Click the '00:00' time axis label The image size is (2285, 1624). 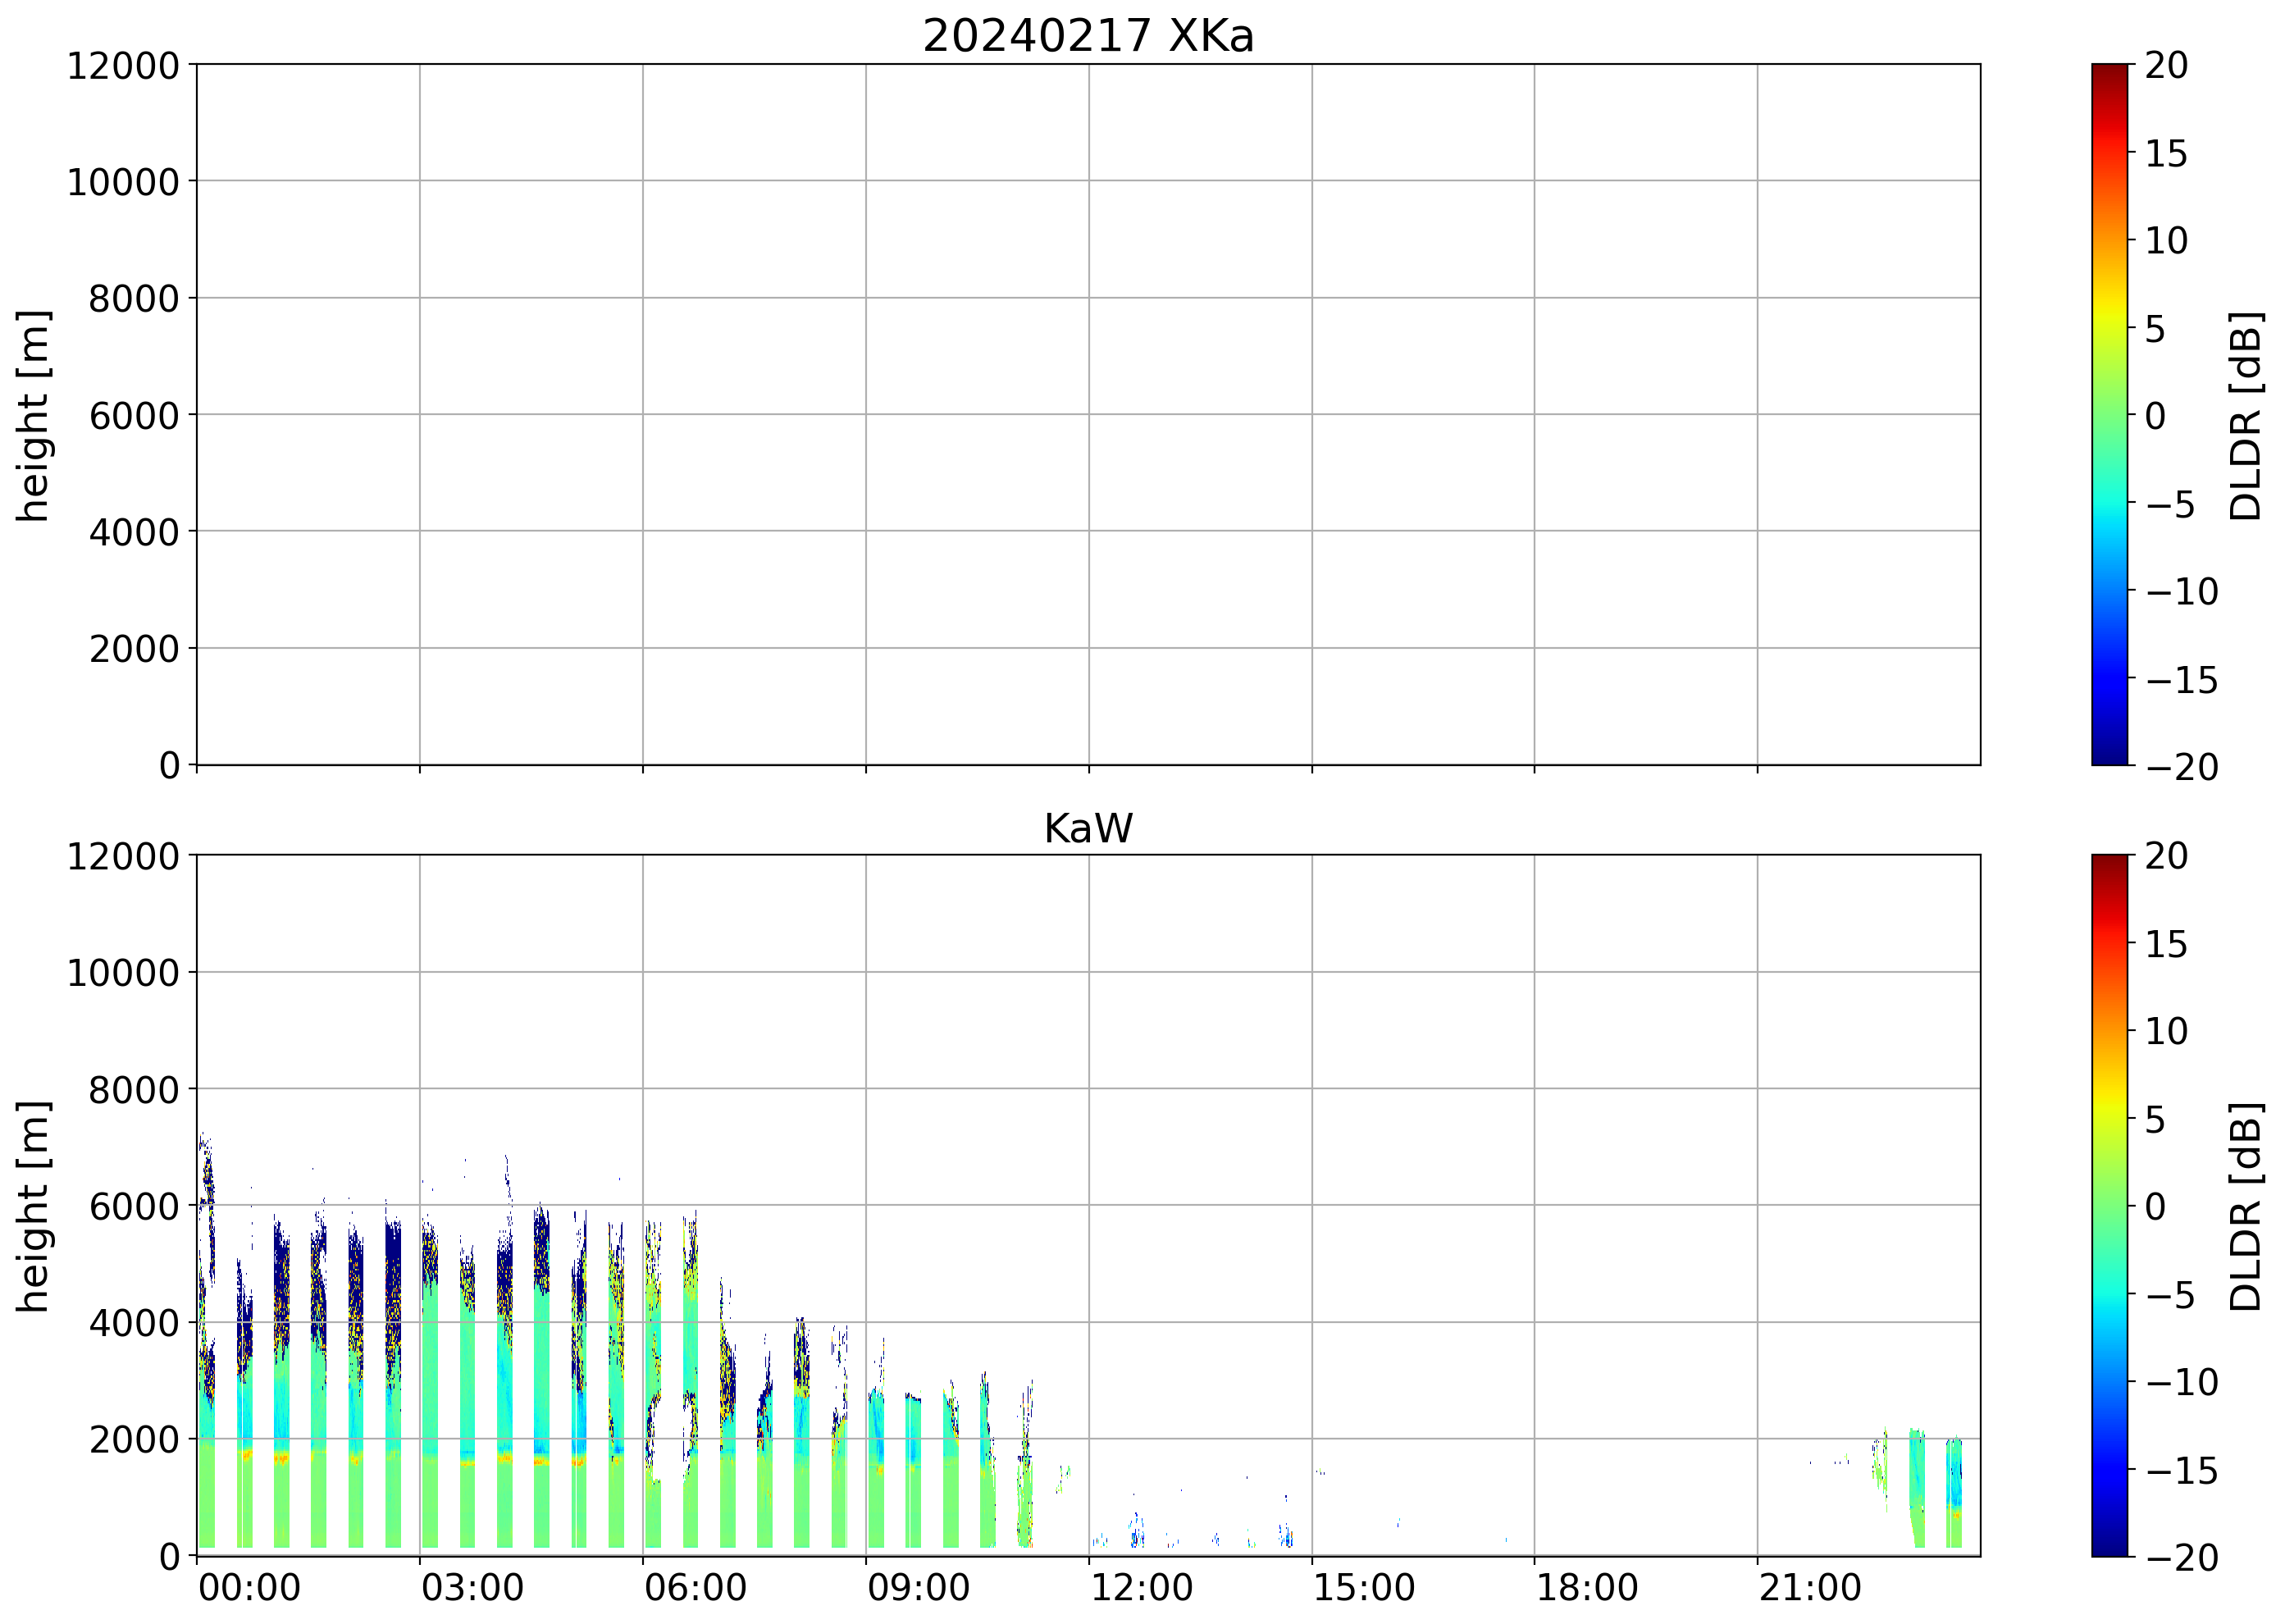[249, 1588]
